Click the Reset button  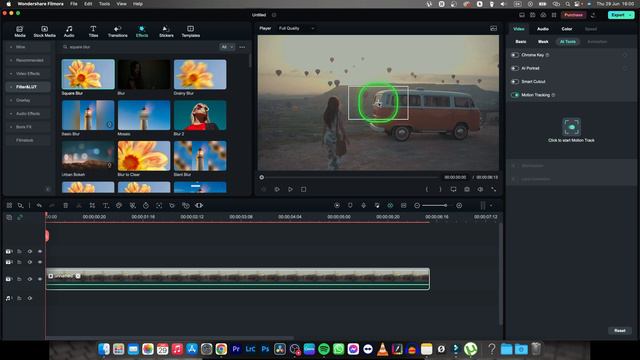pos(620,331)
